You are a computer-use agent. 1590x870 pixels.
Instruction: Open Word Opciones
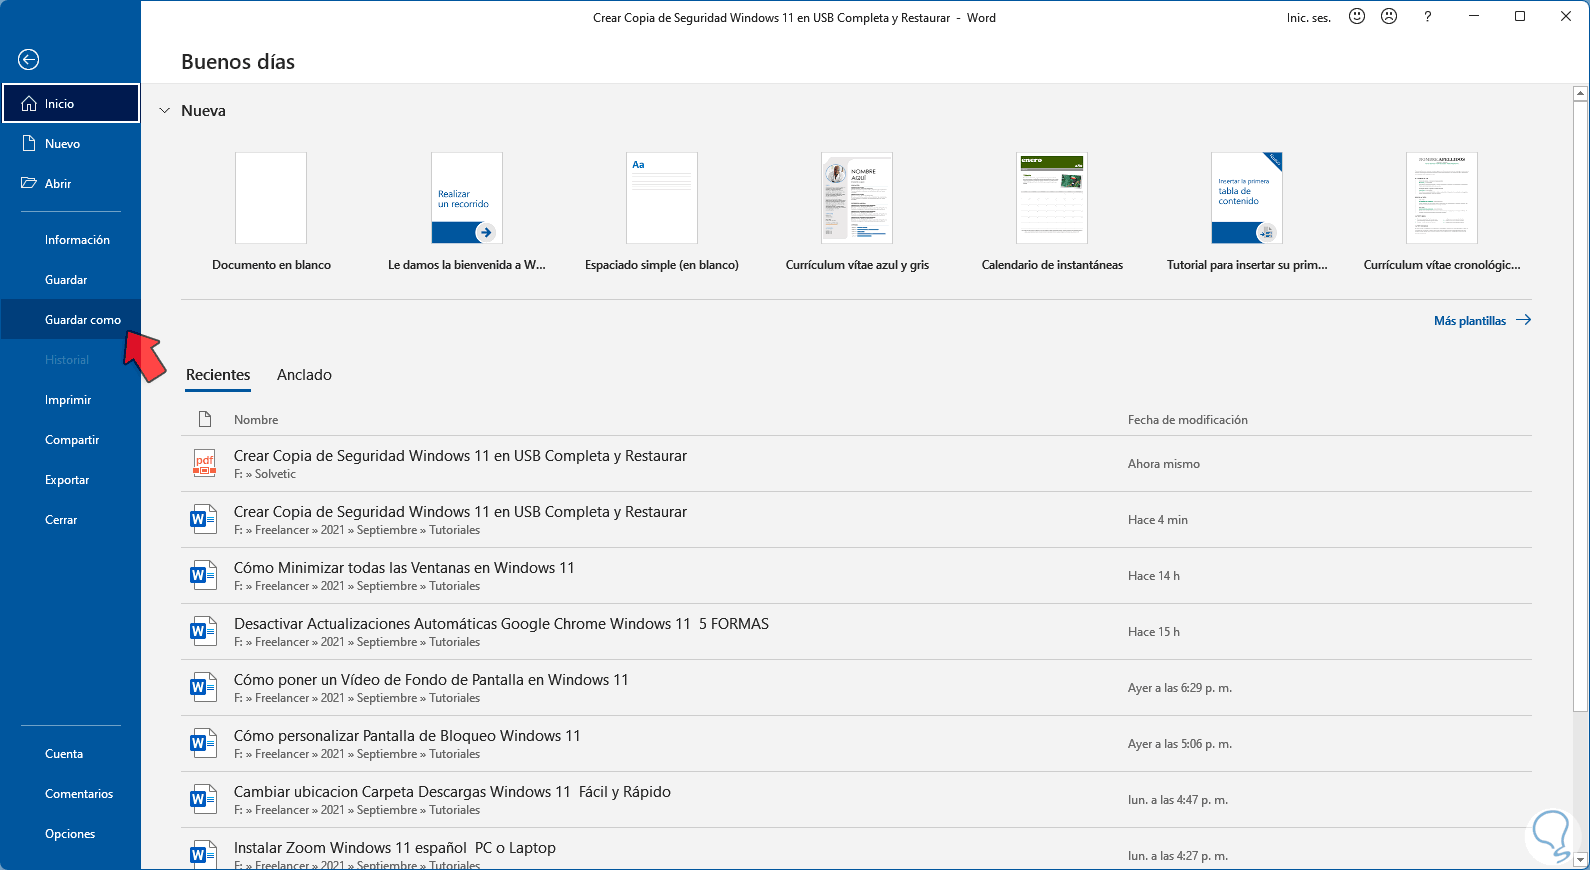click(x=71, y=834)
